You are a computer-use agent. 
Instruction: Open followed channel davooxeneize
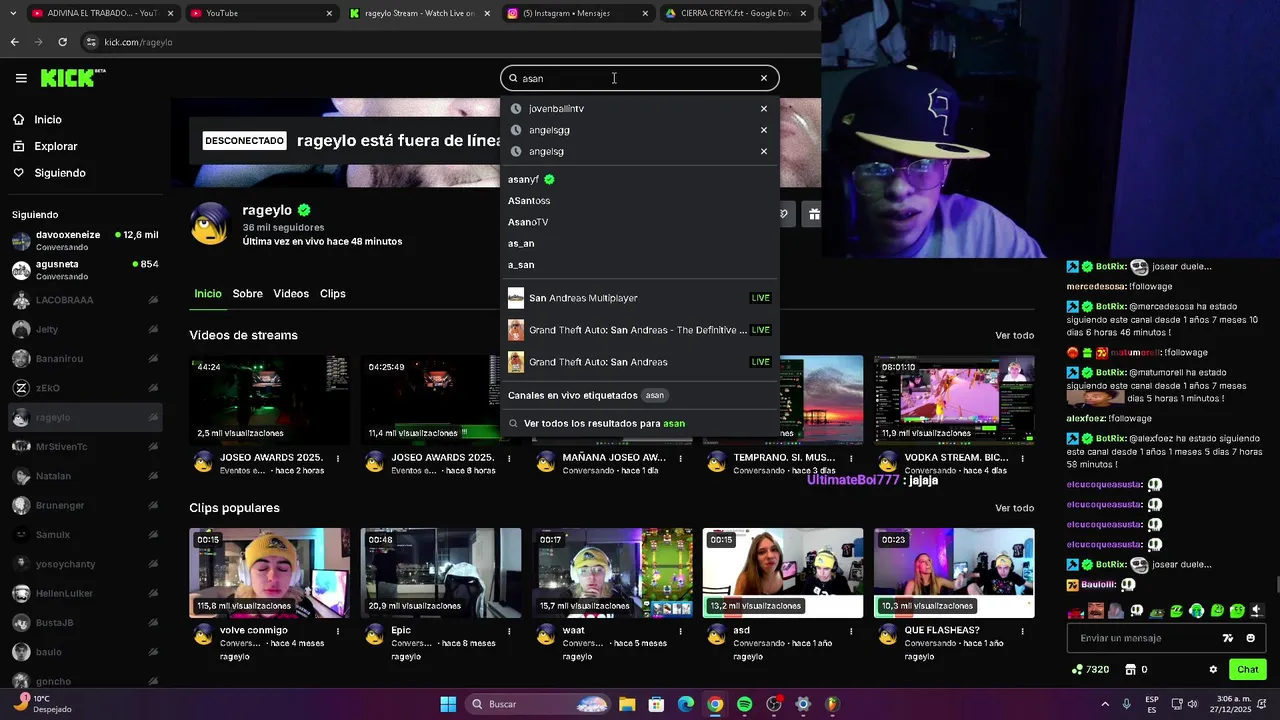[85, 241]
